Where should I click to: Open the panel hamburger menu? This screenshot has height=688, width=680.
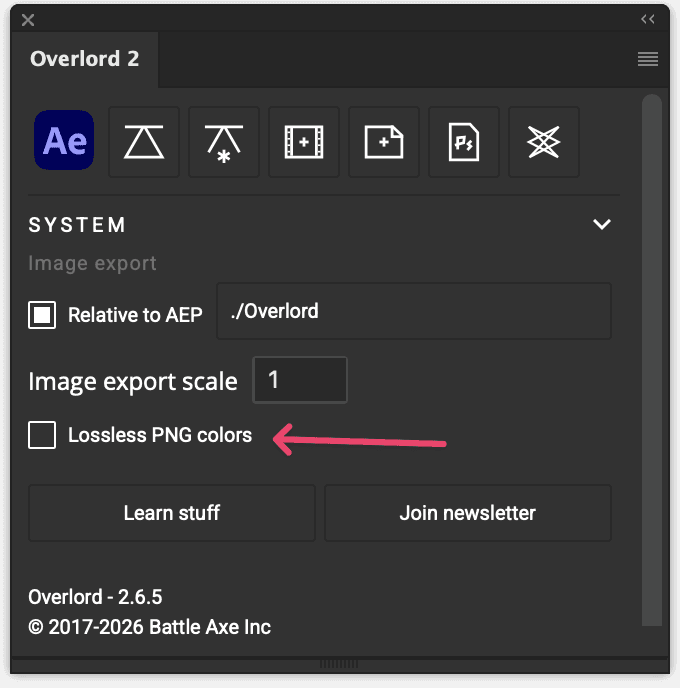(x=648, y=59)
